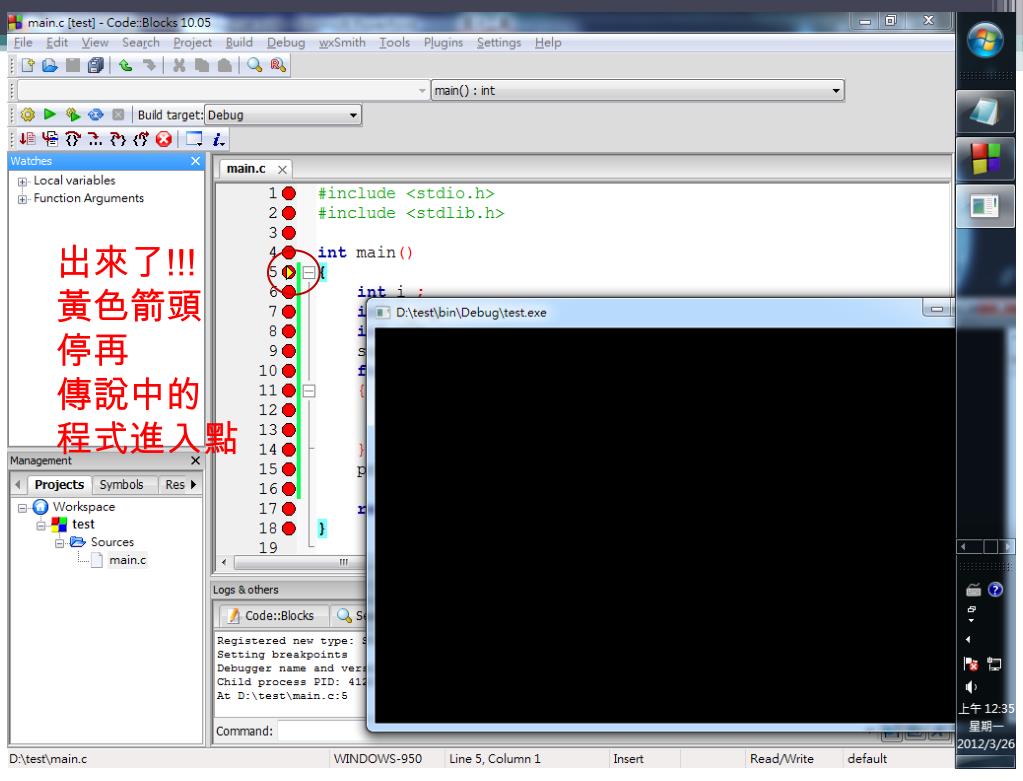Create a new file from toolbar
The height and width of the screenshot is (781, 1023).
[x=27, y=65]
